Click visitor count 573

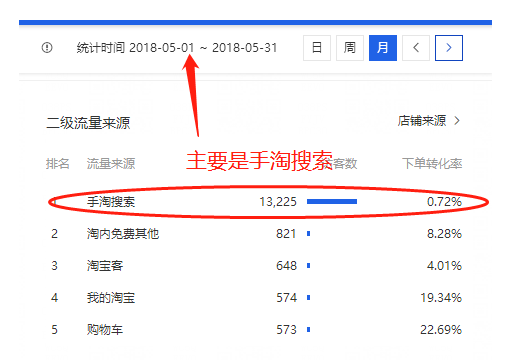coord(286,330)
